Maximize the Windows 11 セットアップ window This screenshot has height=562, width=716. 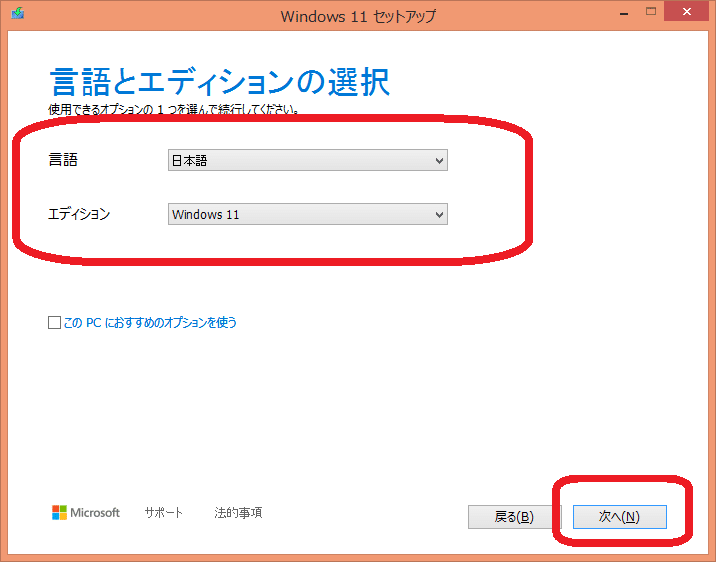pyautogui.click(x=651, y=12)
